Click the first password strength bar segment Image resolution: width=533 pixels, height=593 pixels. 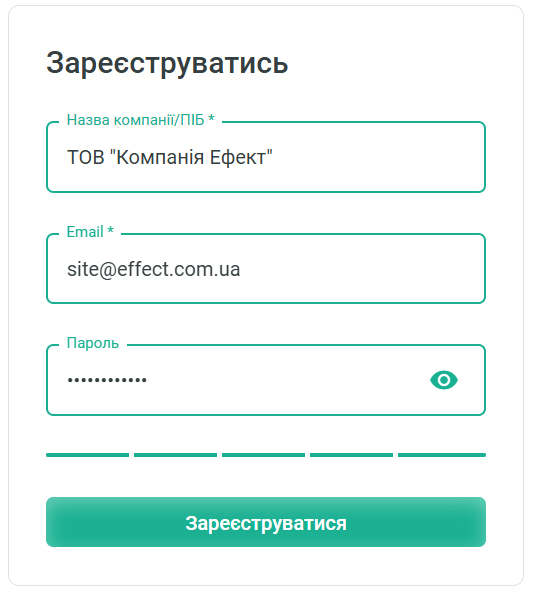[x=87, y=455]
